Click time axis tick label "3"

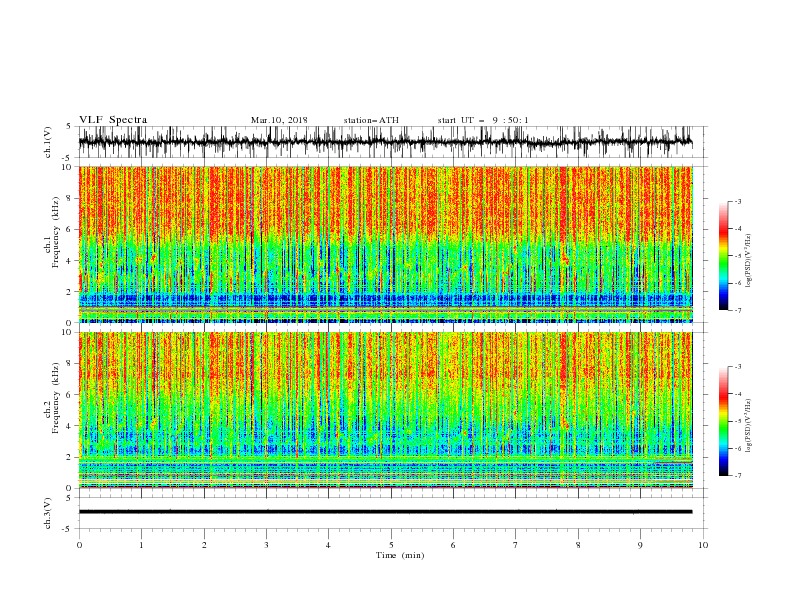(x=266, y=545)
